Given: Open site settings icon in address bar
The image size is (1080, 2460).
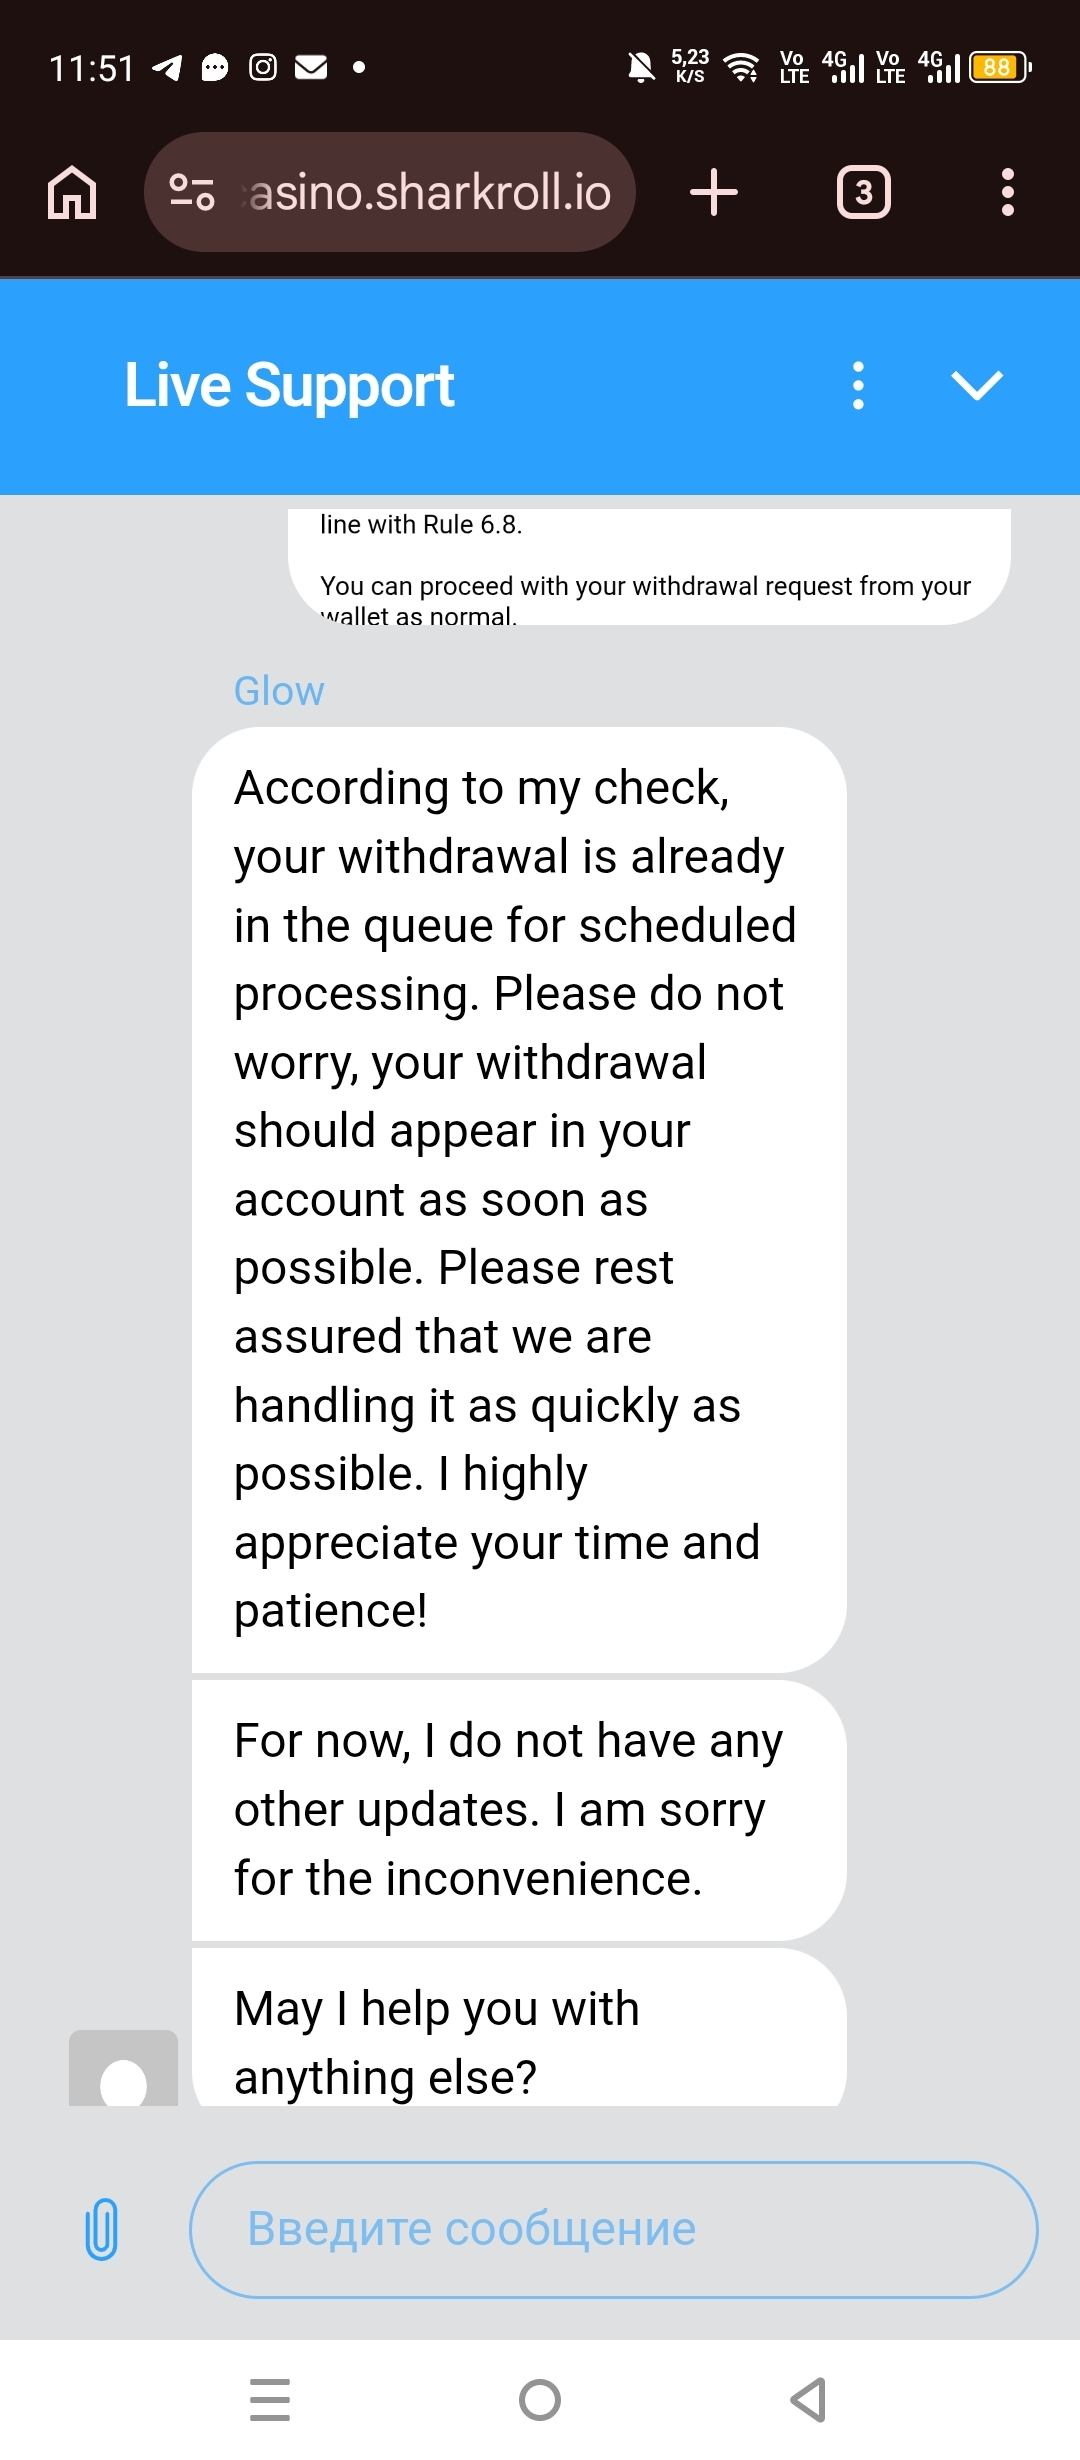Looking at the screenshot, I should 192,192.
